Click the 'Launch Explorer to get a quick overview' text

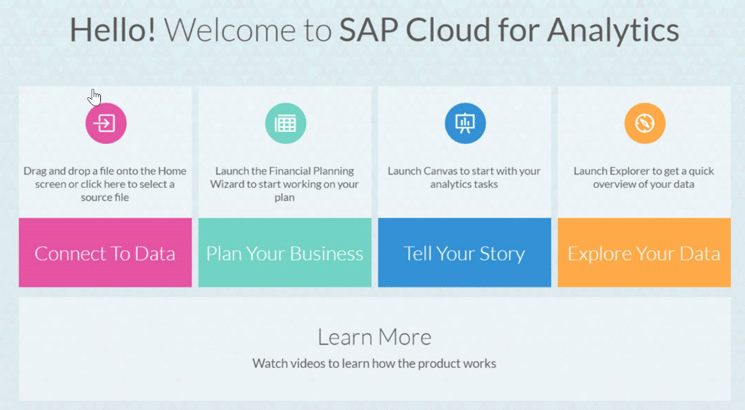tap(644, 177)
